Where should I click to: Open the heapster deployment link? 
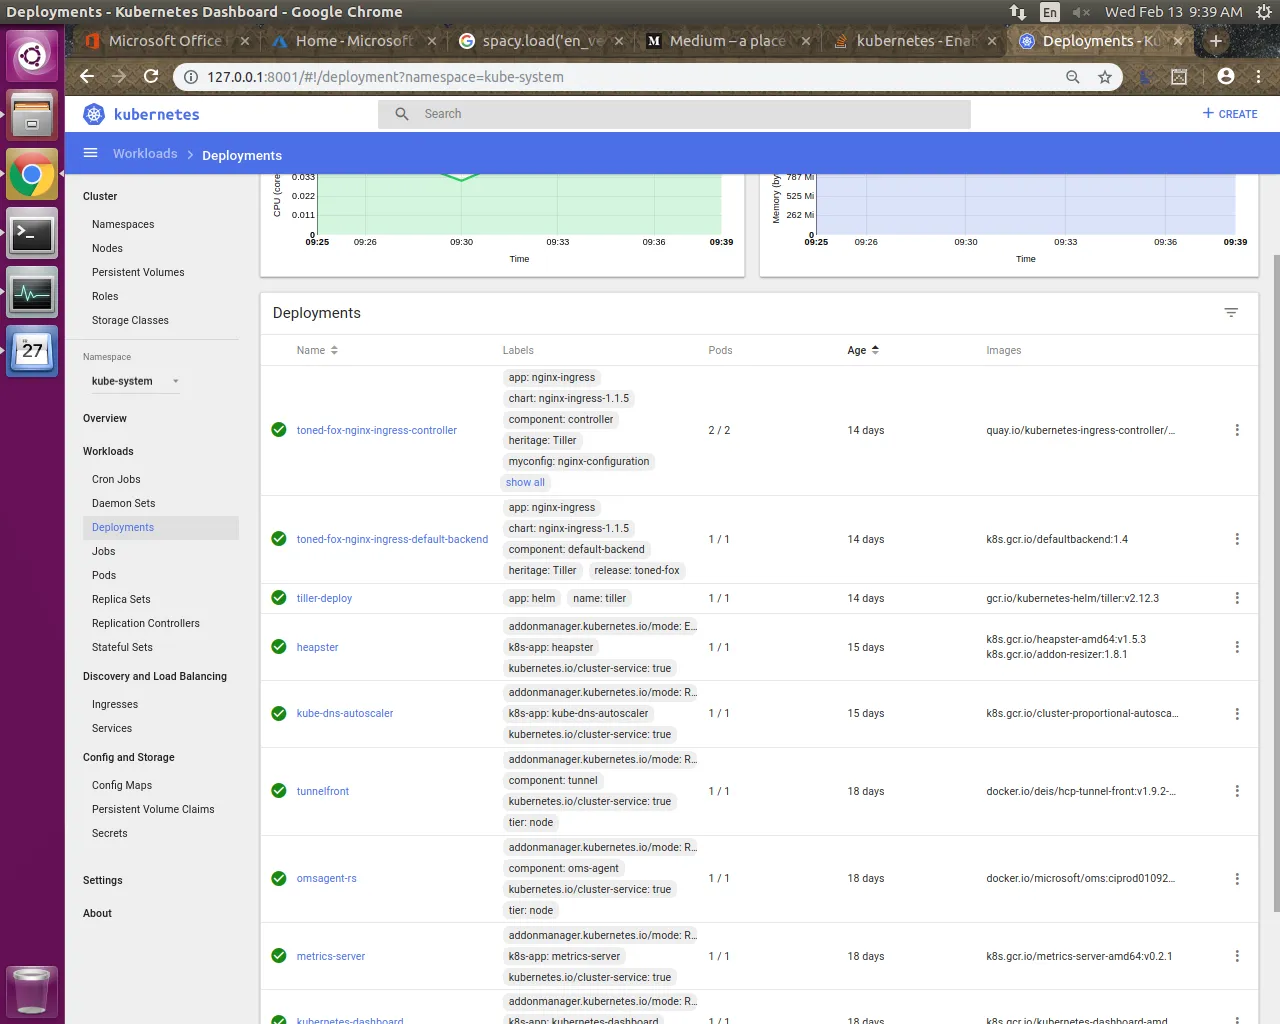317,647
